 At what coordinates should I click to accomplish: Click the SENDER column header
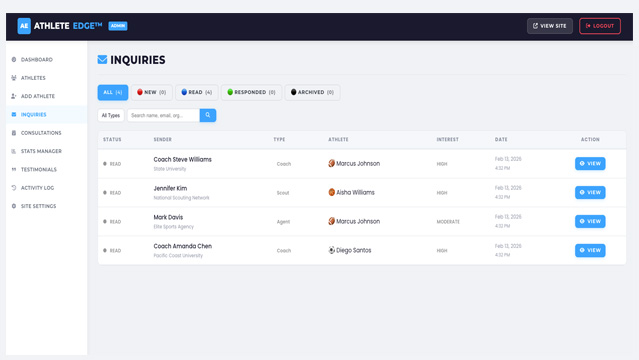(163, 139)
